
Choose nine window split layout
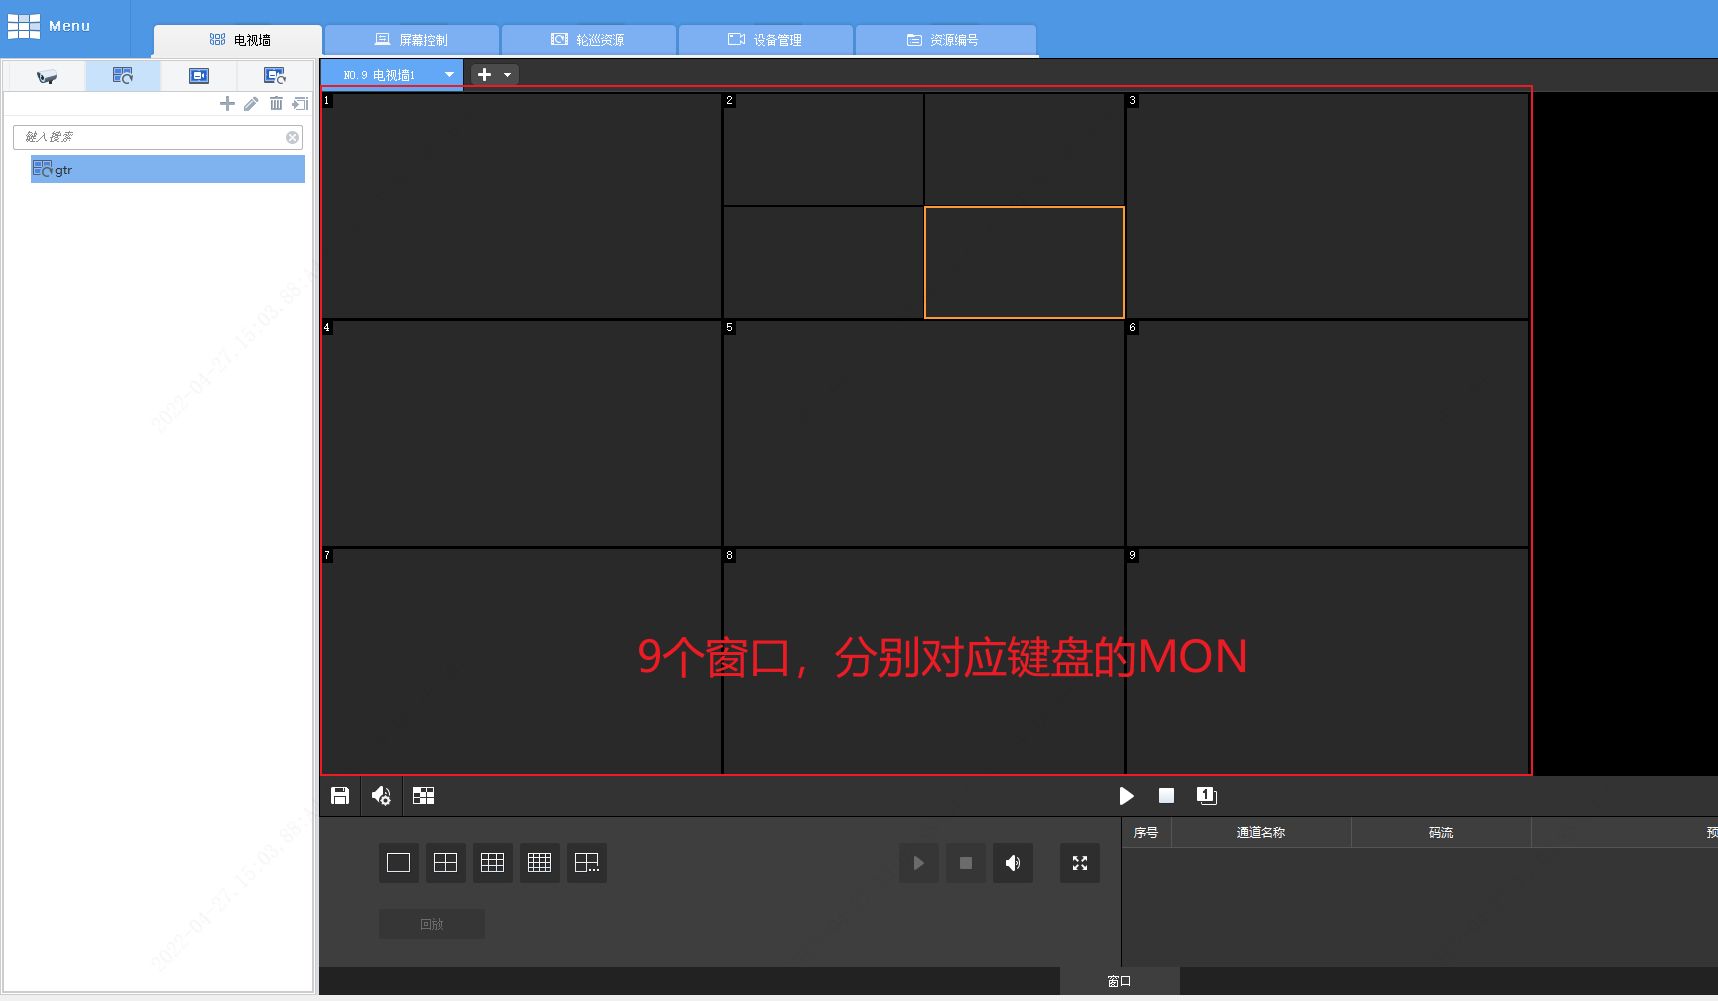coord(492,863)
